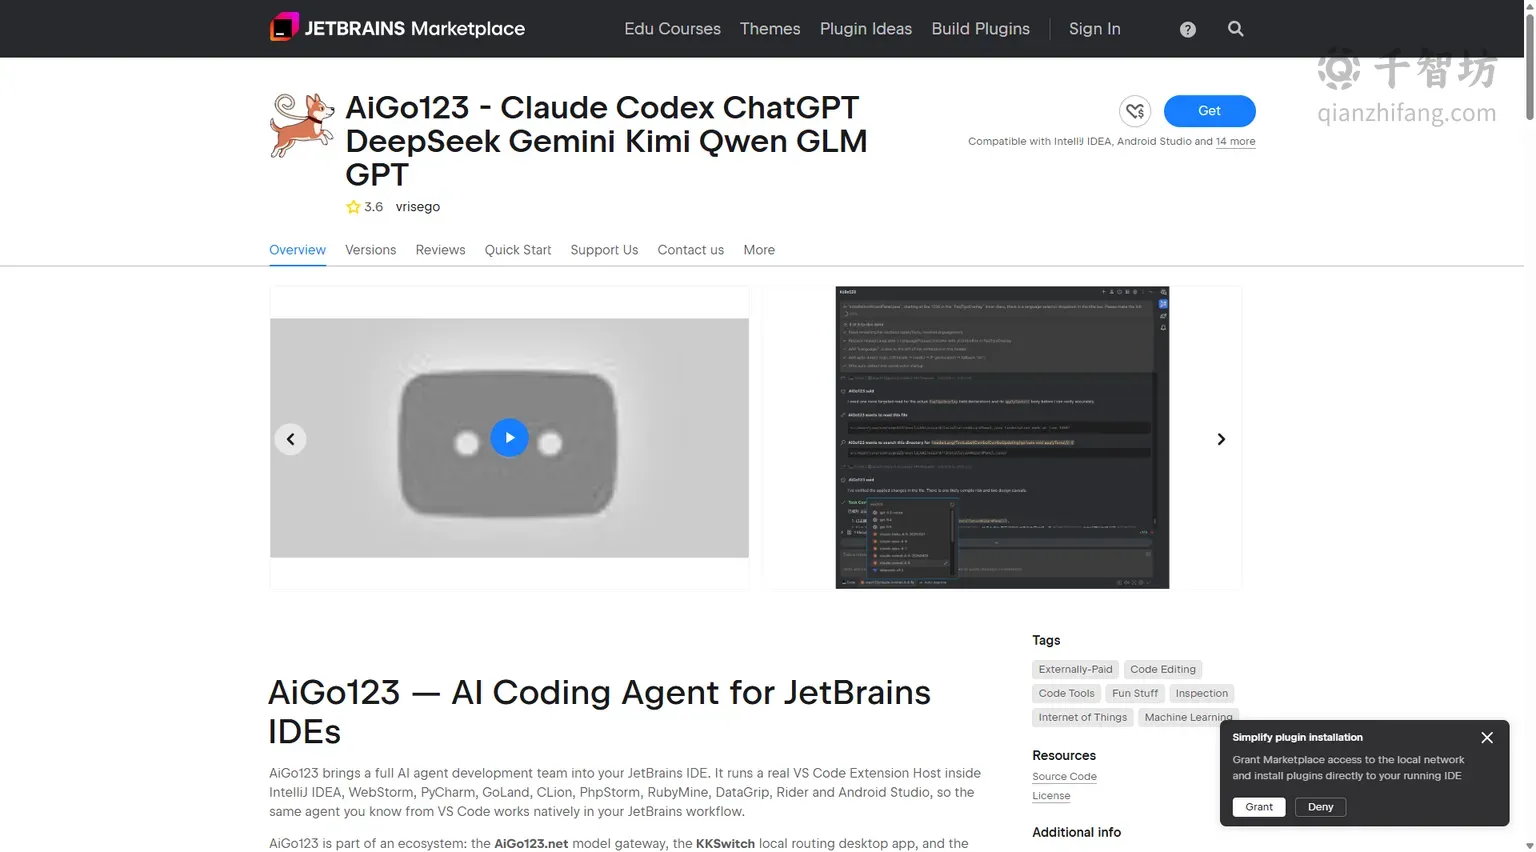Open the Contact us tab
1536x852 pixels.
[x=690, y=250]
